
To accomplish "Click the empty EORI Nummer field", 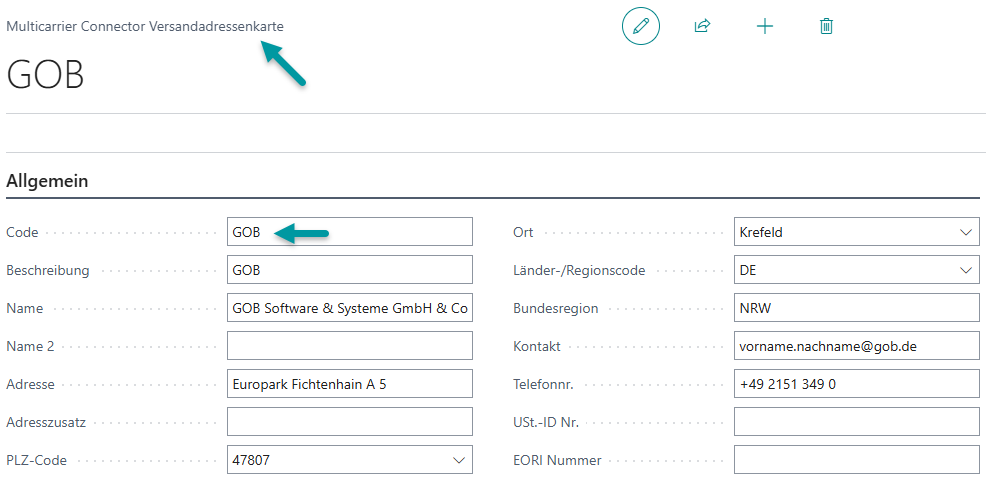I will pos(856,460).
